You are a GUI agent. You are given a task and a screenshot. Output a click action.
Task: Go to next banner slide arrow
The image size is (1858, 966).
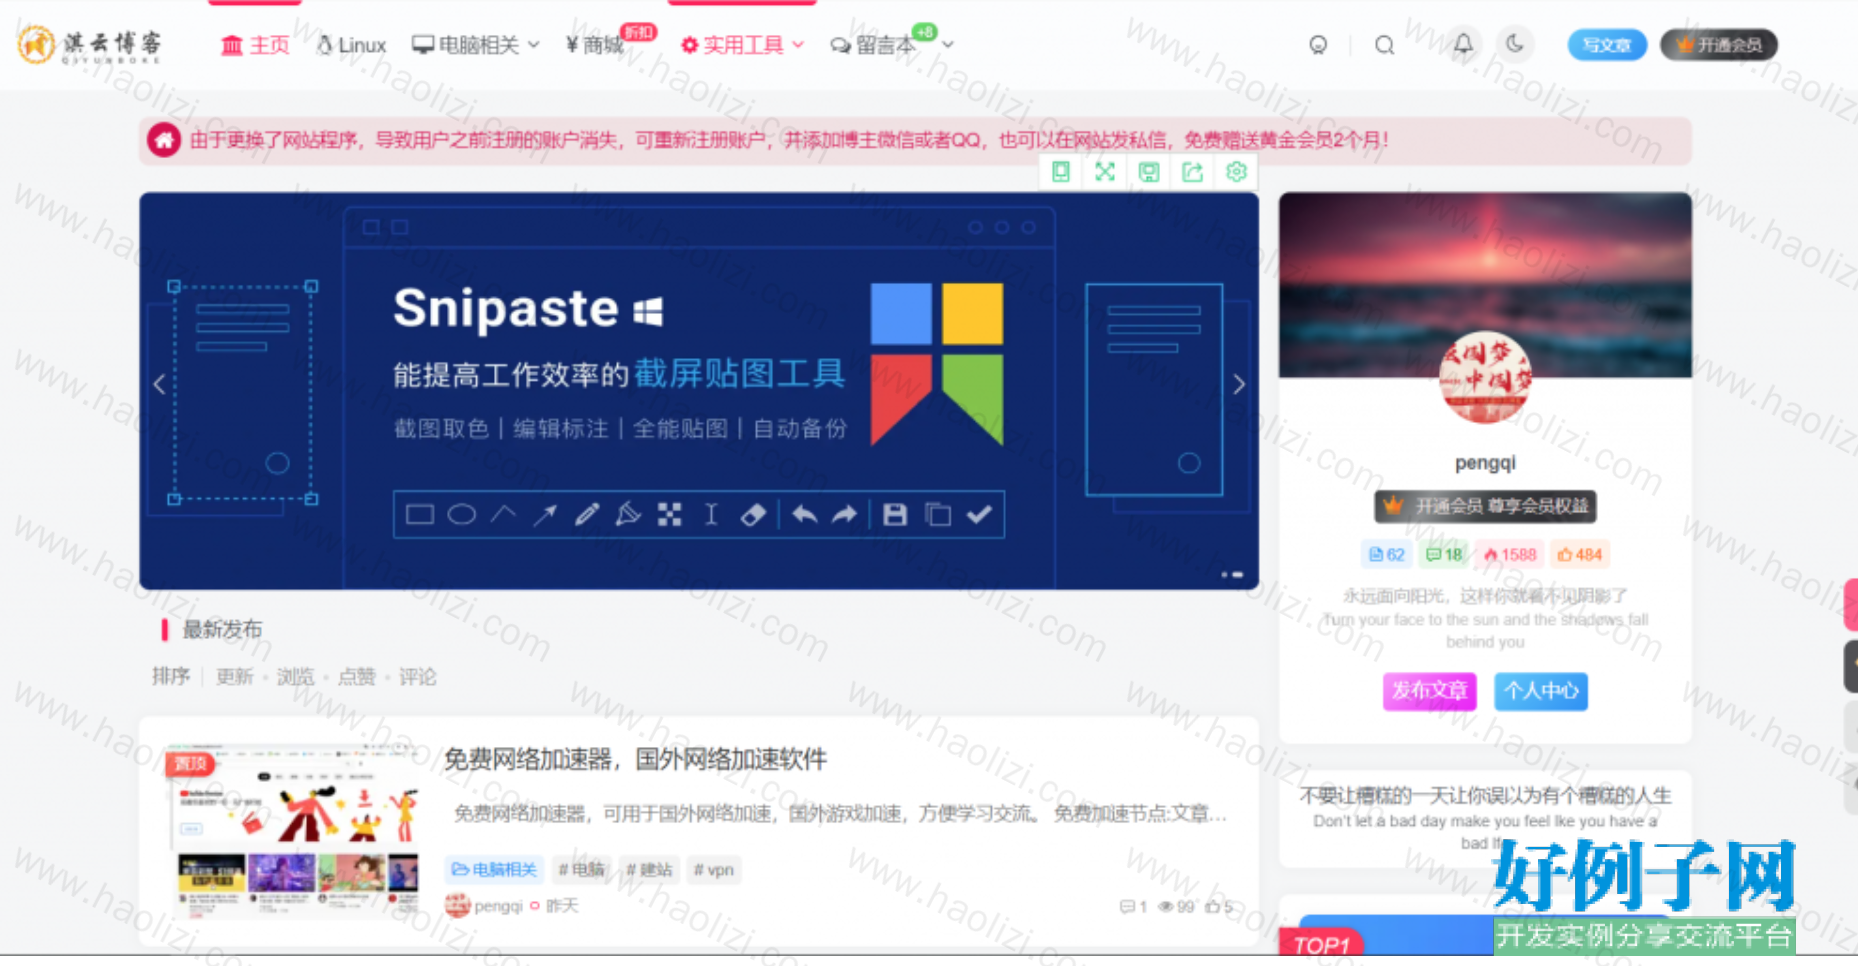(1239, 384)
